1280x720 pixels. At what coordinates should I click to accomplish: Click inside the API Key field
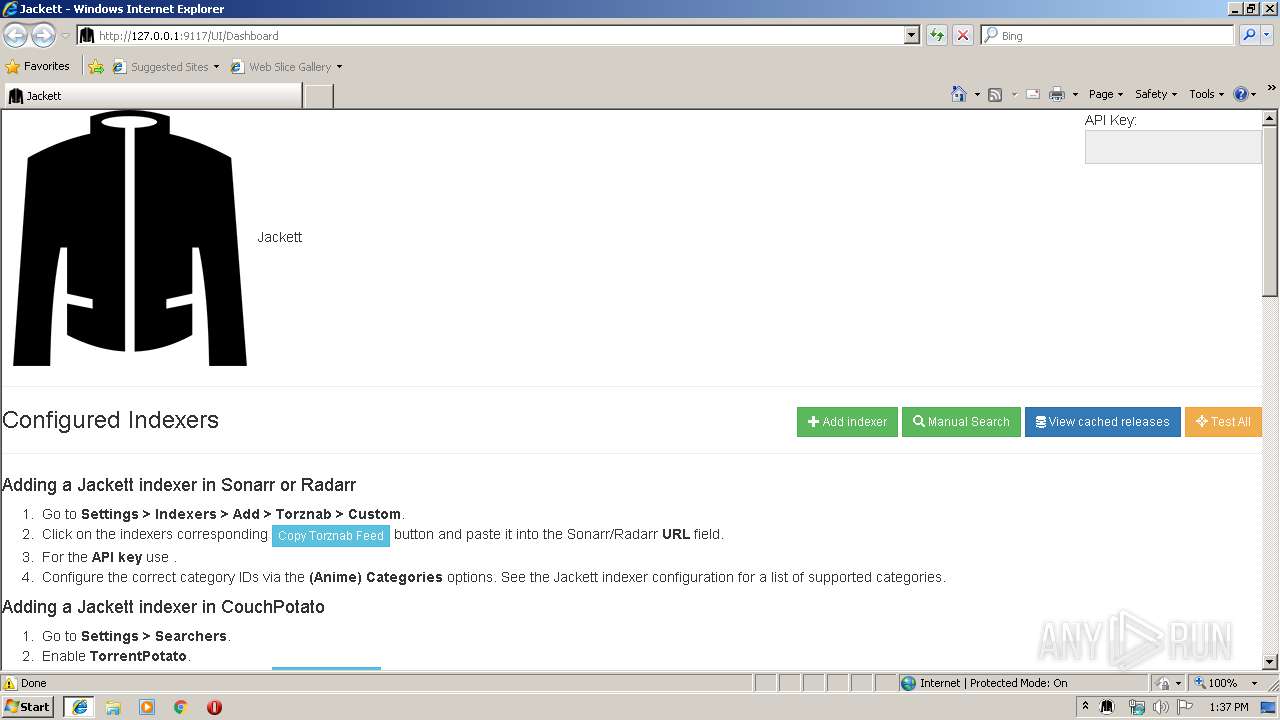[1173, 147]
